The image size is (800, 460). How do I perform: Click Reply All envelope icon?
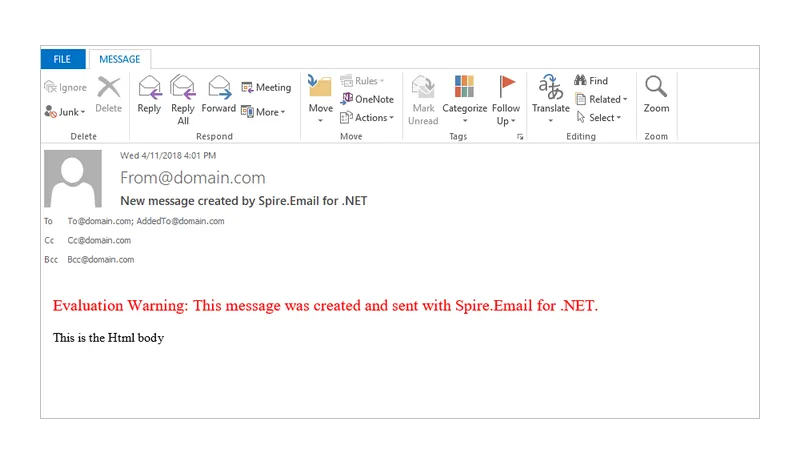point(183,87)
